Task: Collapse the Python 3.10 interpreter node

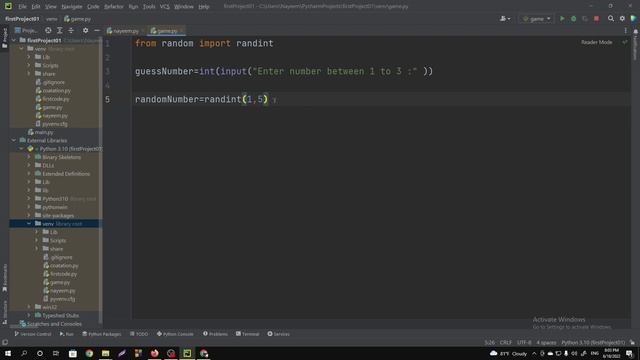Action: 21,149
